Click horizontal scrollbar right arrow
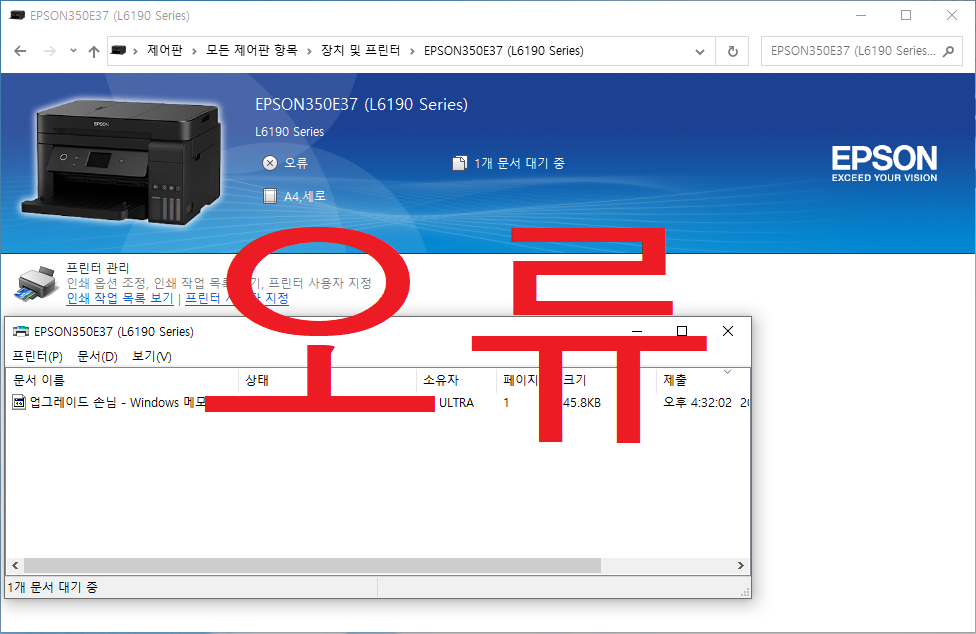 tap(741, 566)
